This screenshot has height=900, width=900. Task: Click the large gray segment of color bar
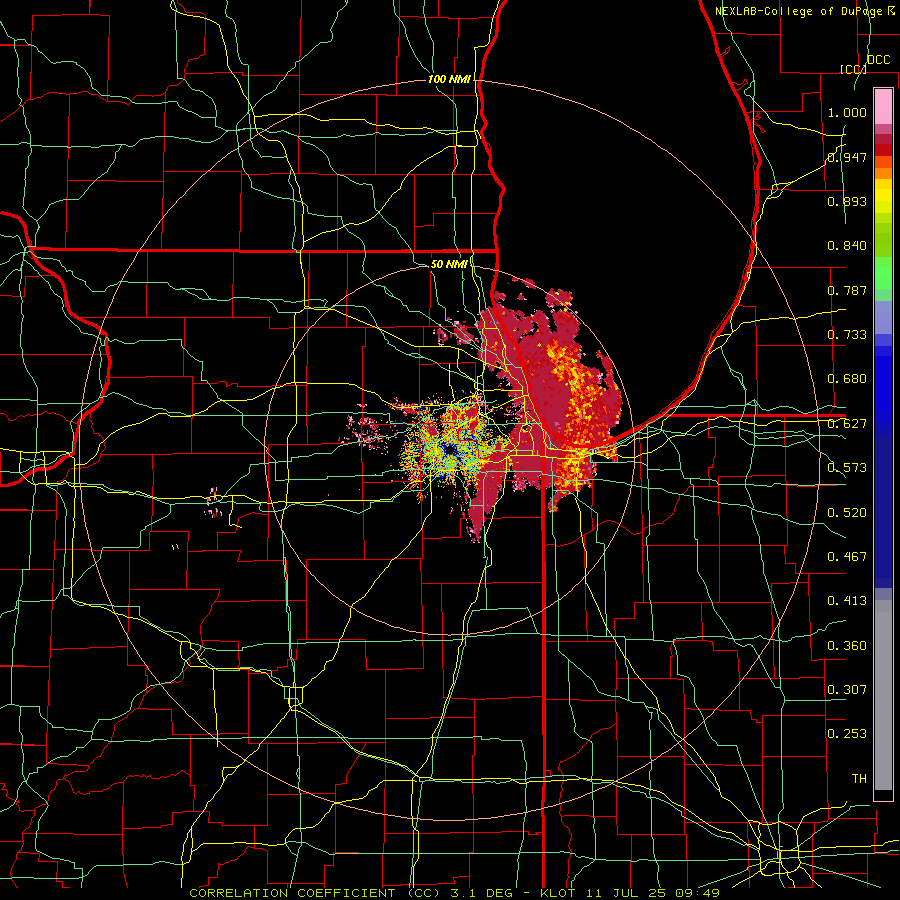883,695
